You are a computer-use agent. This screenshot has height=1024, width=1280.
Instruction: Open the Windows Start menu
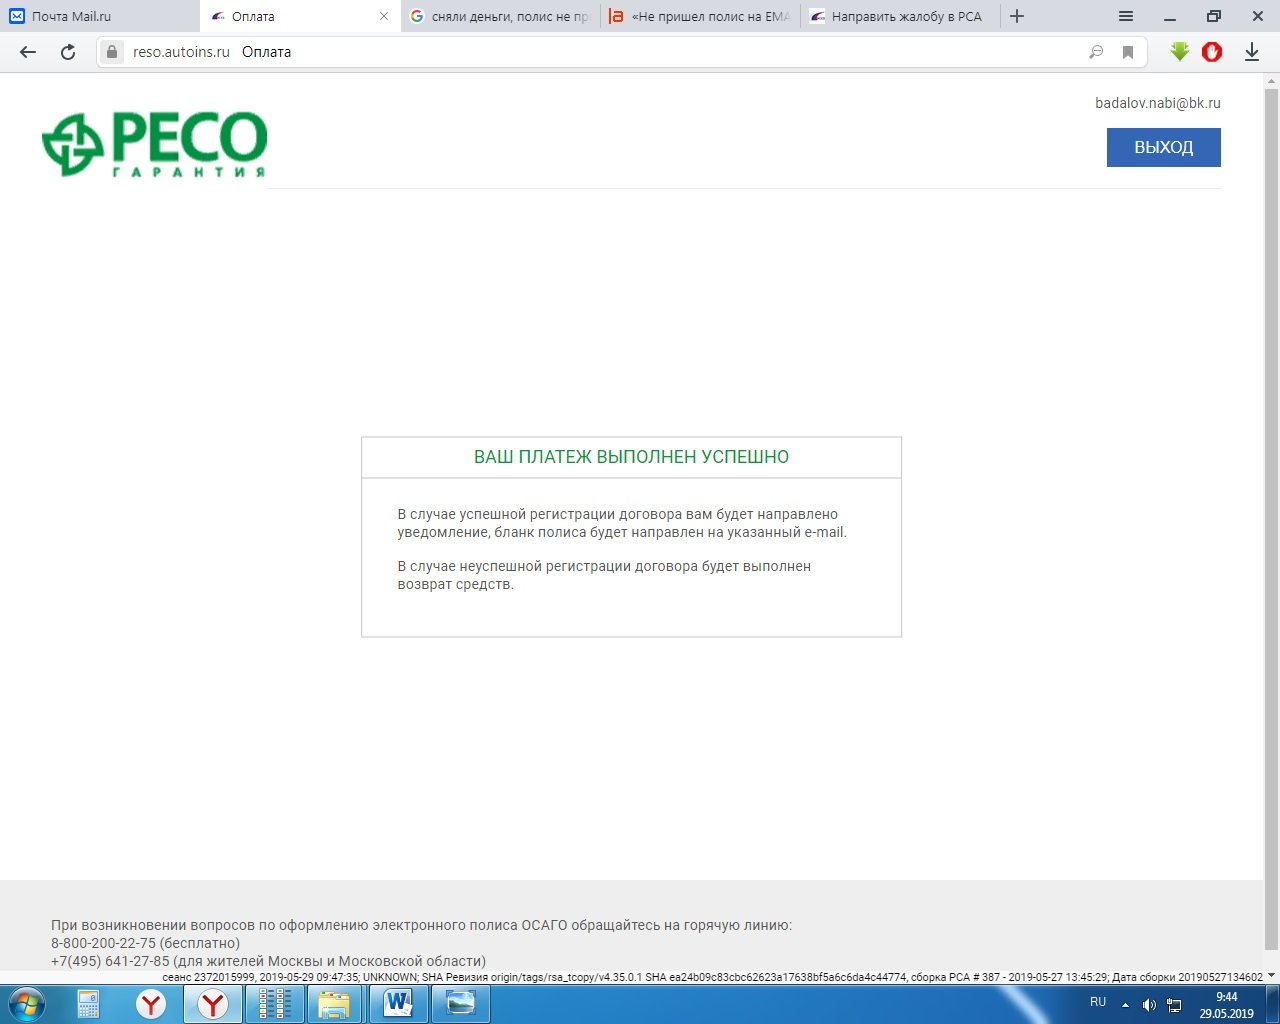coord(26,1003)
